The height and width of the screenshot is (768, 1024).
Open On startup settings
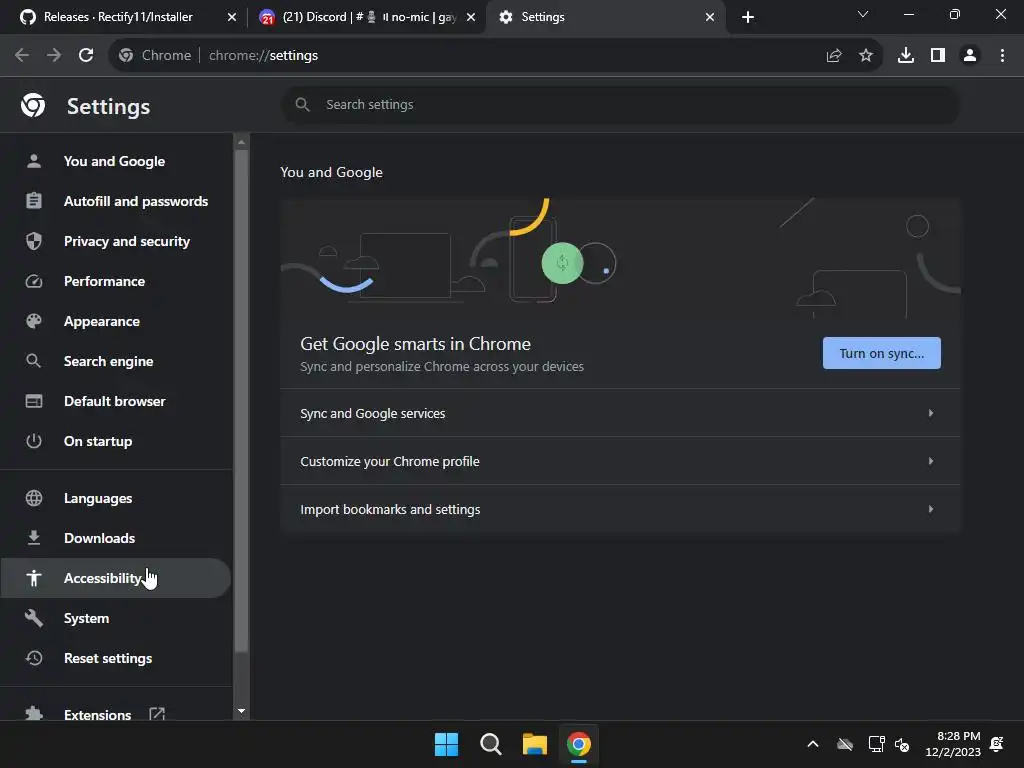[x=115, y=441]
